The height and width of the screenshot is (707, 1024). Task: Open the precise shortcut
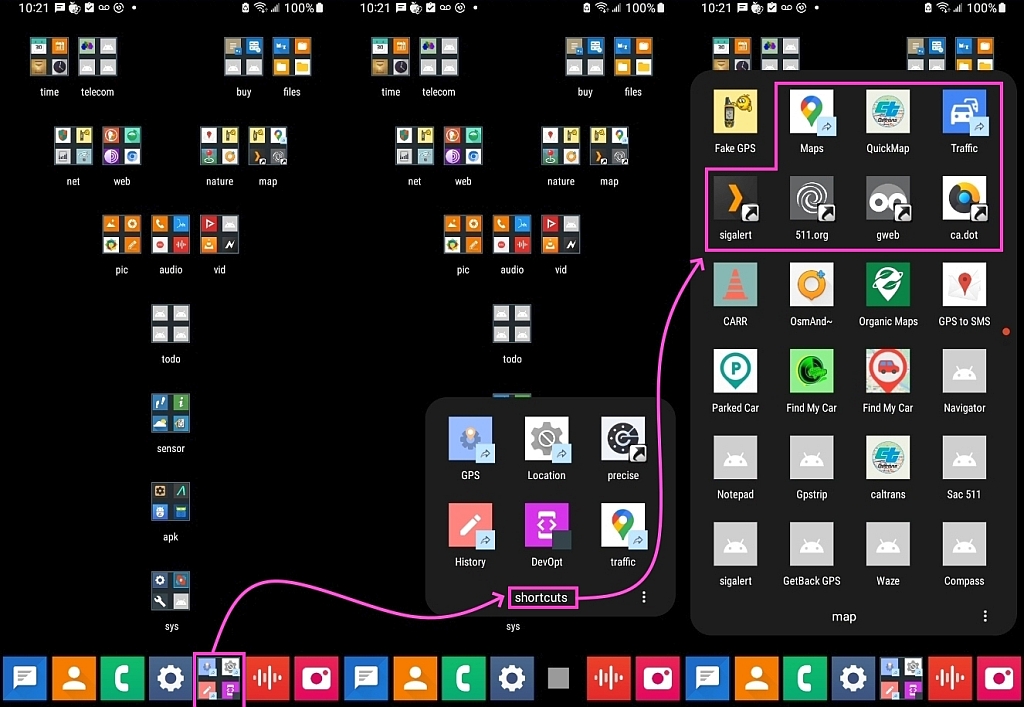[623, 439]
